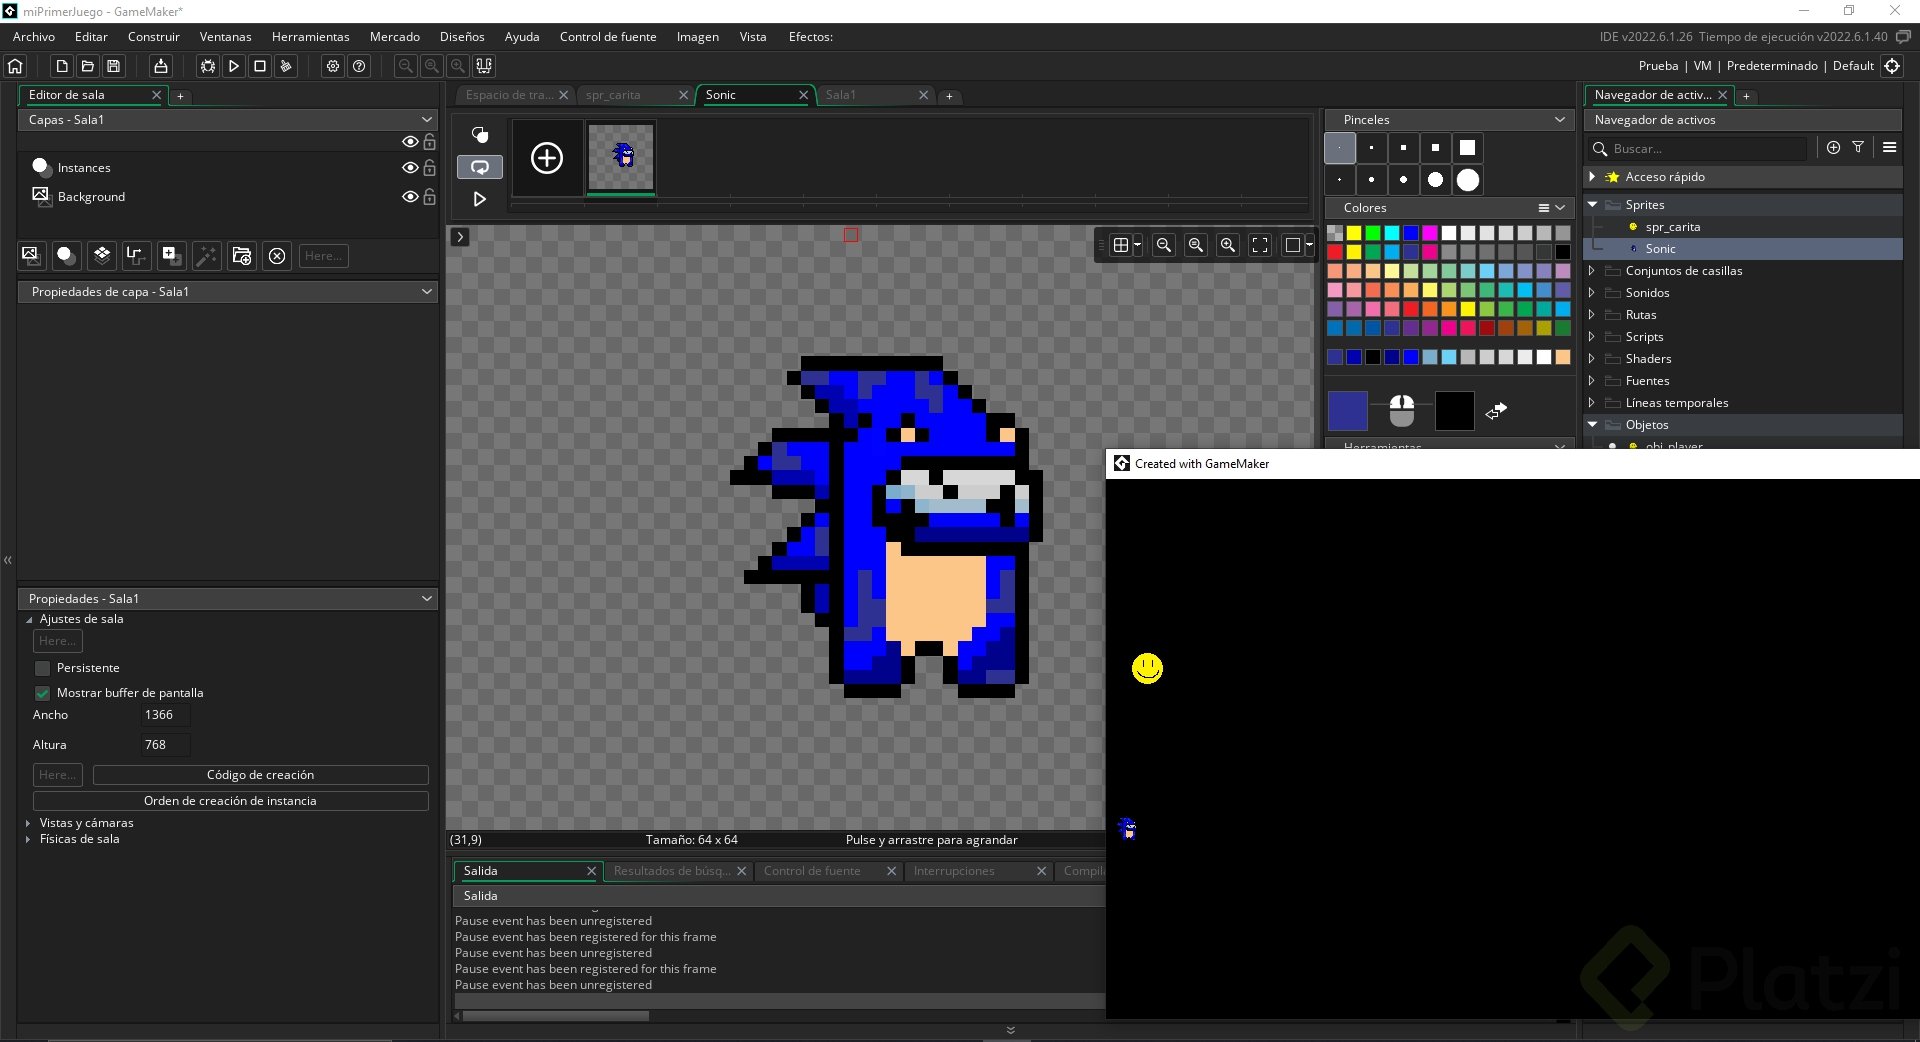Open the Herramientas menu

(x=310, y=36)
